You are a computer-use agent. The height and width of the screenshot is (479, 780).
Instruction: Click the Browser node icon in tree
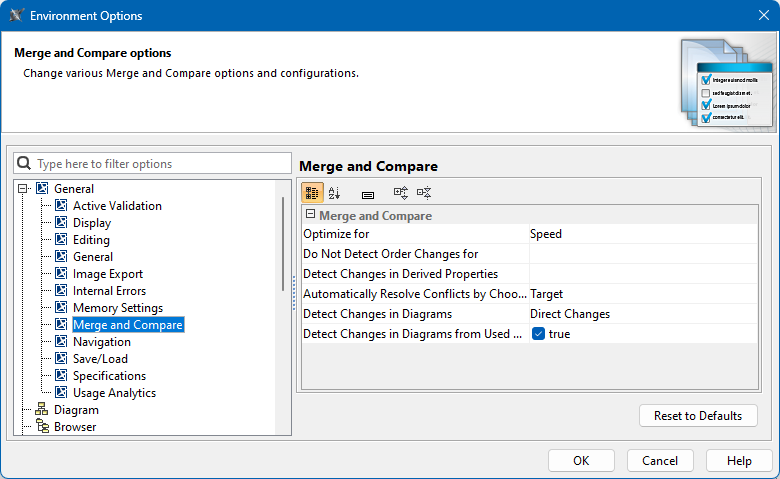click(42, 427)
